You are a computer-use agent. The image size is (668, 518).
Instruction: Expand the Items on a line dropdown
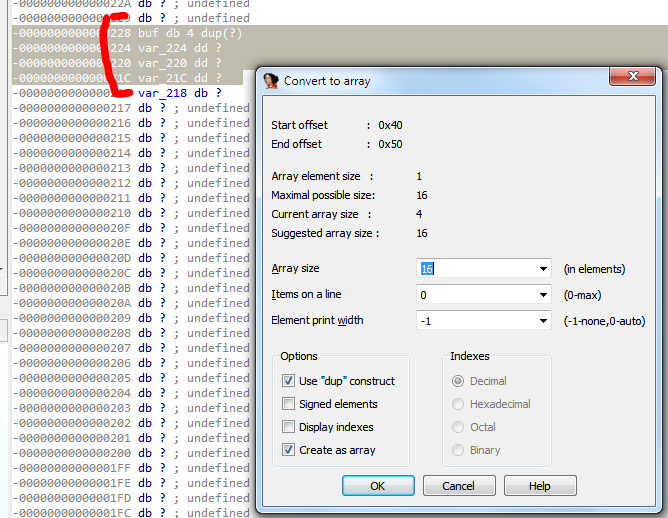pos(543,295)
